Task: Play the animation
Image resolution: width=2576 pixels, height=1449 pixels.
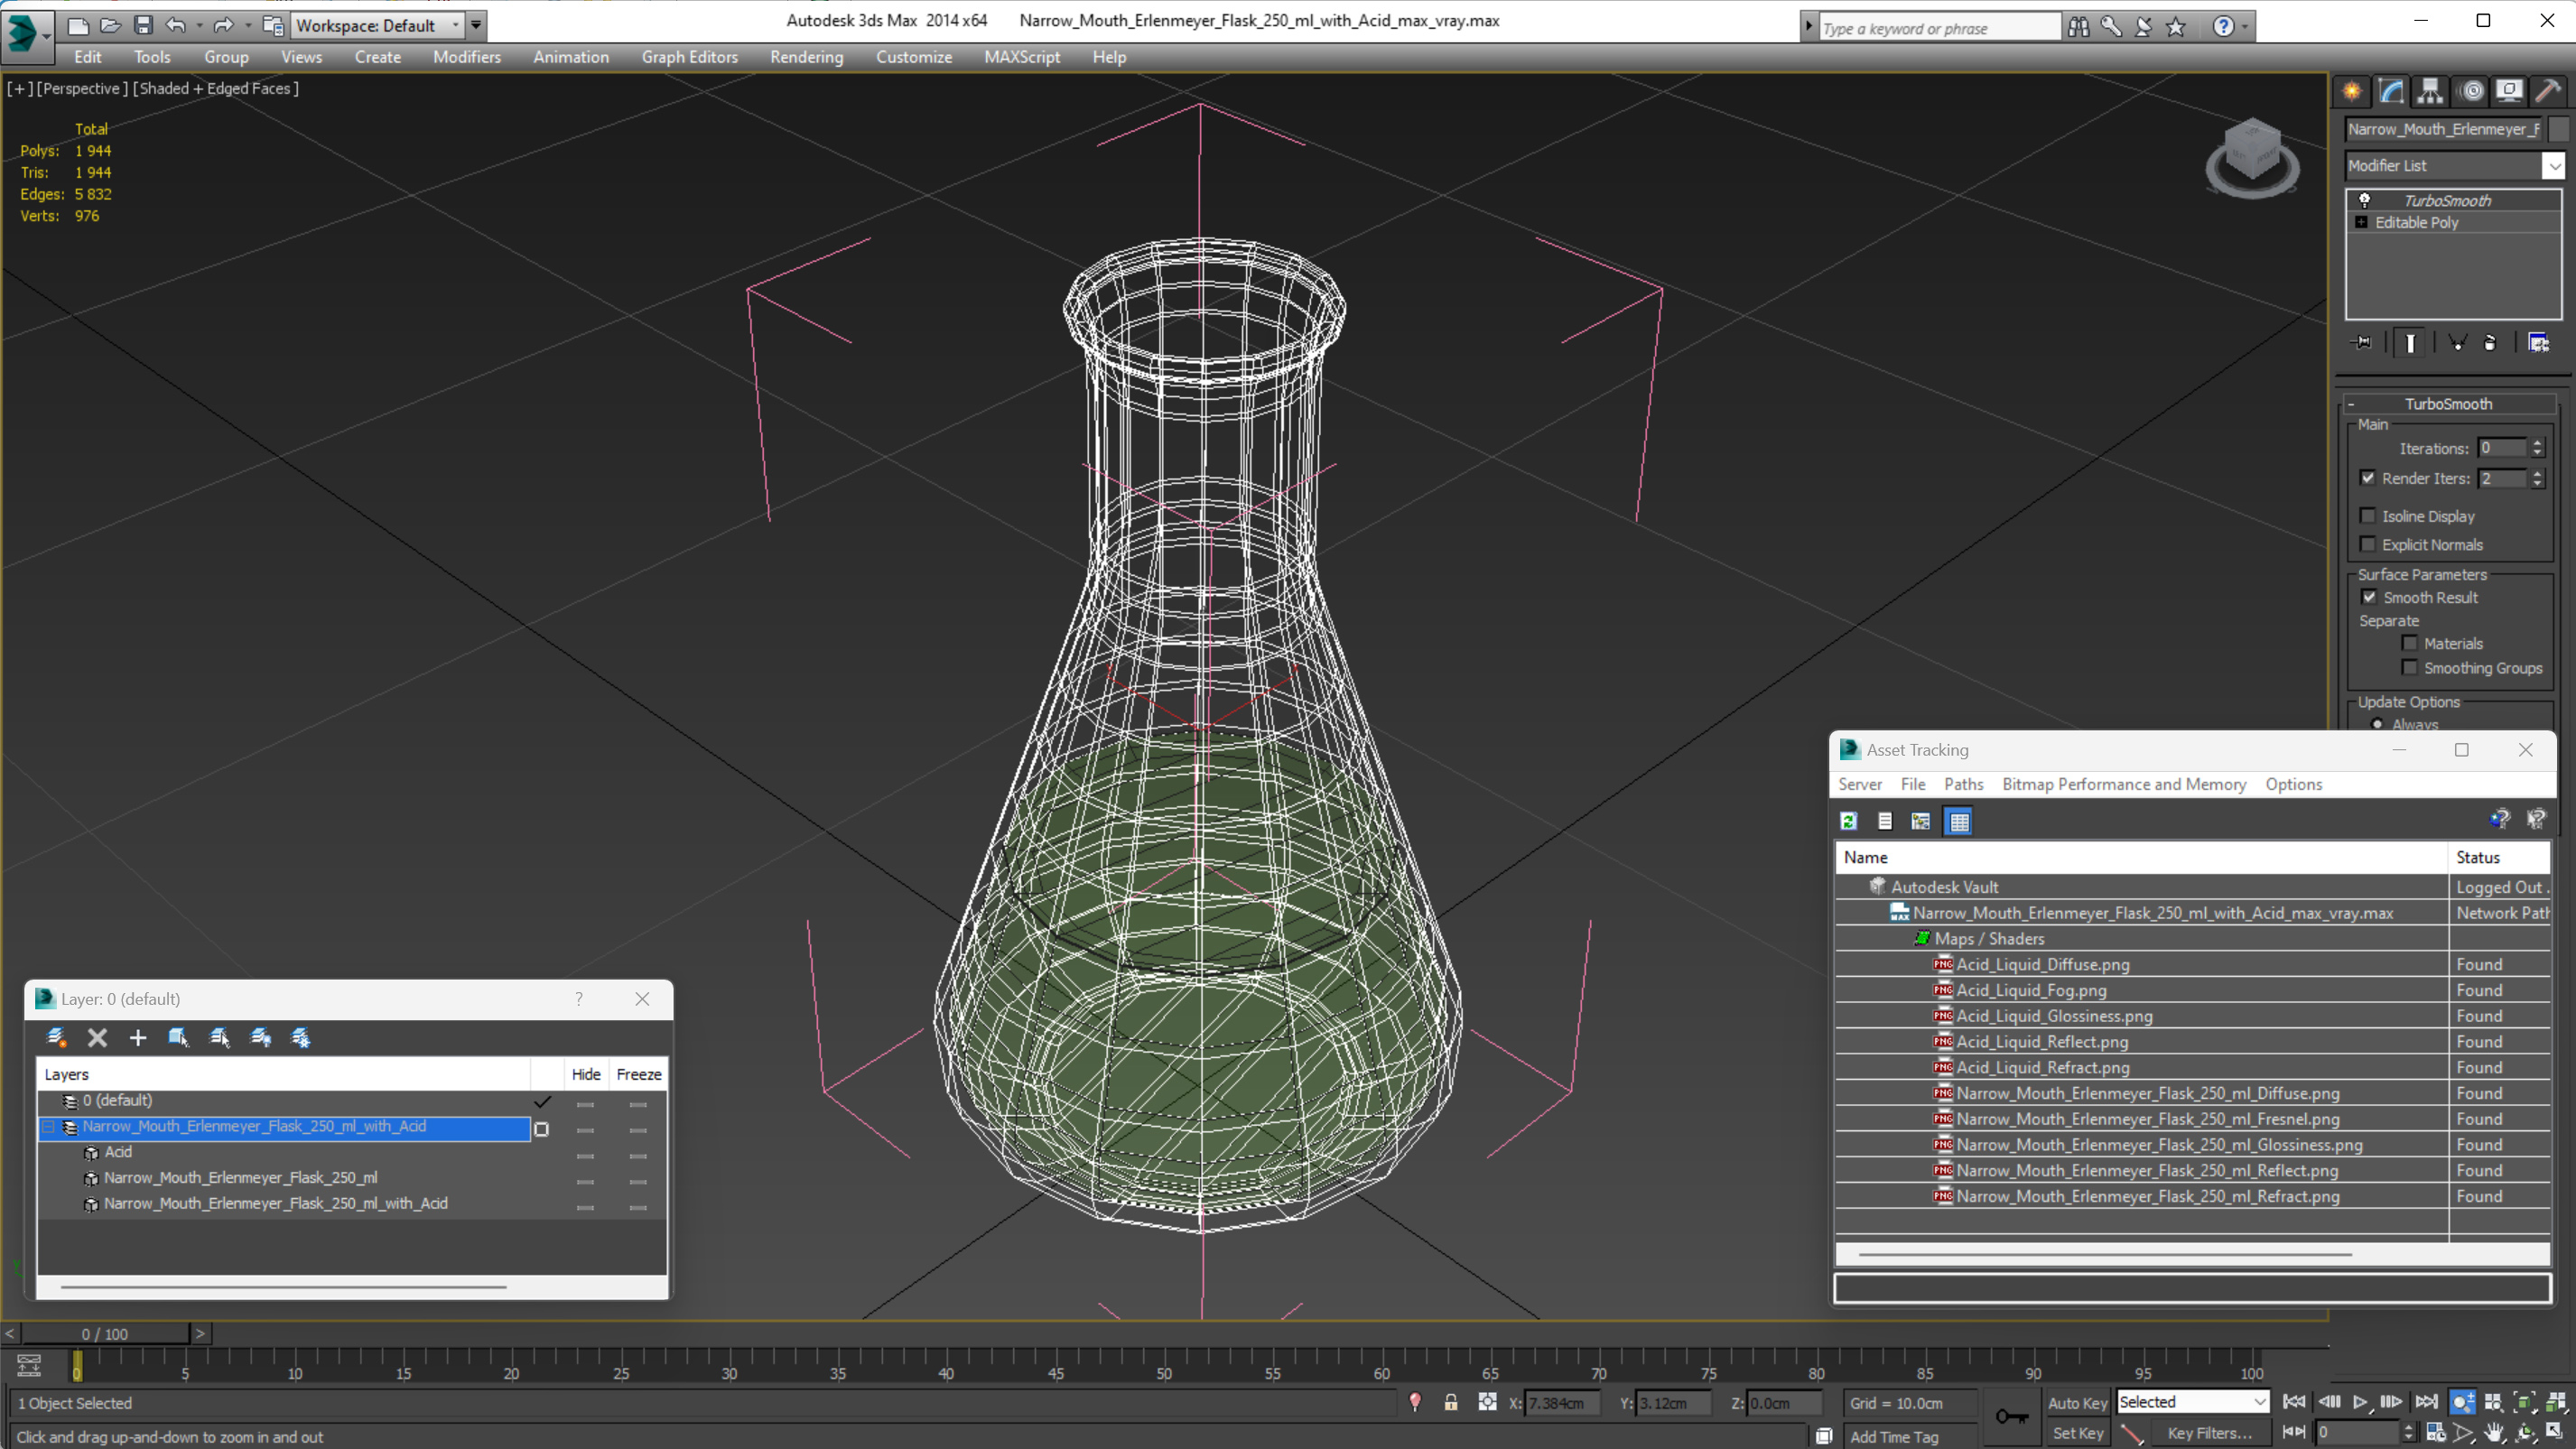Action: coord(2360,1402)
